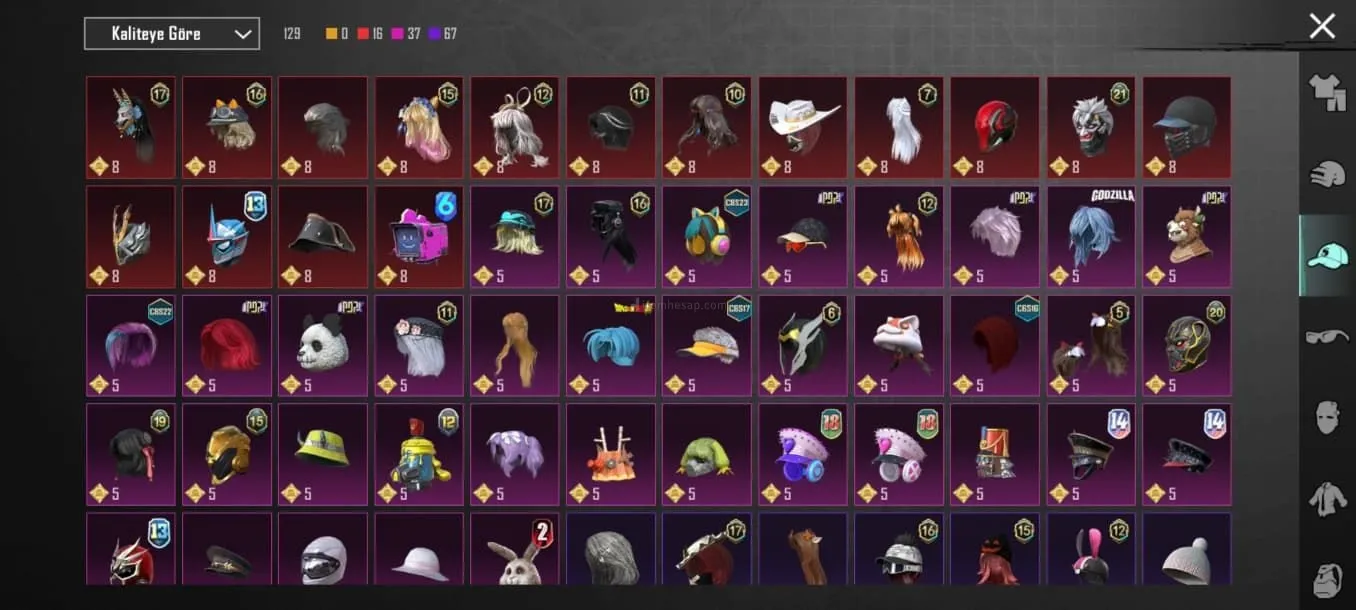The image size is (1356, 610).
Task: Select the bunny head with badge 2
Action: (515, 549)
